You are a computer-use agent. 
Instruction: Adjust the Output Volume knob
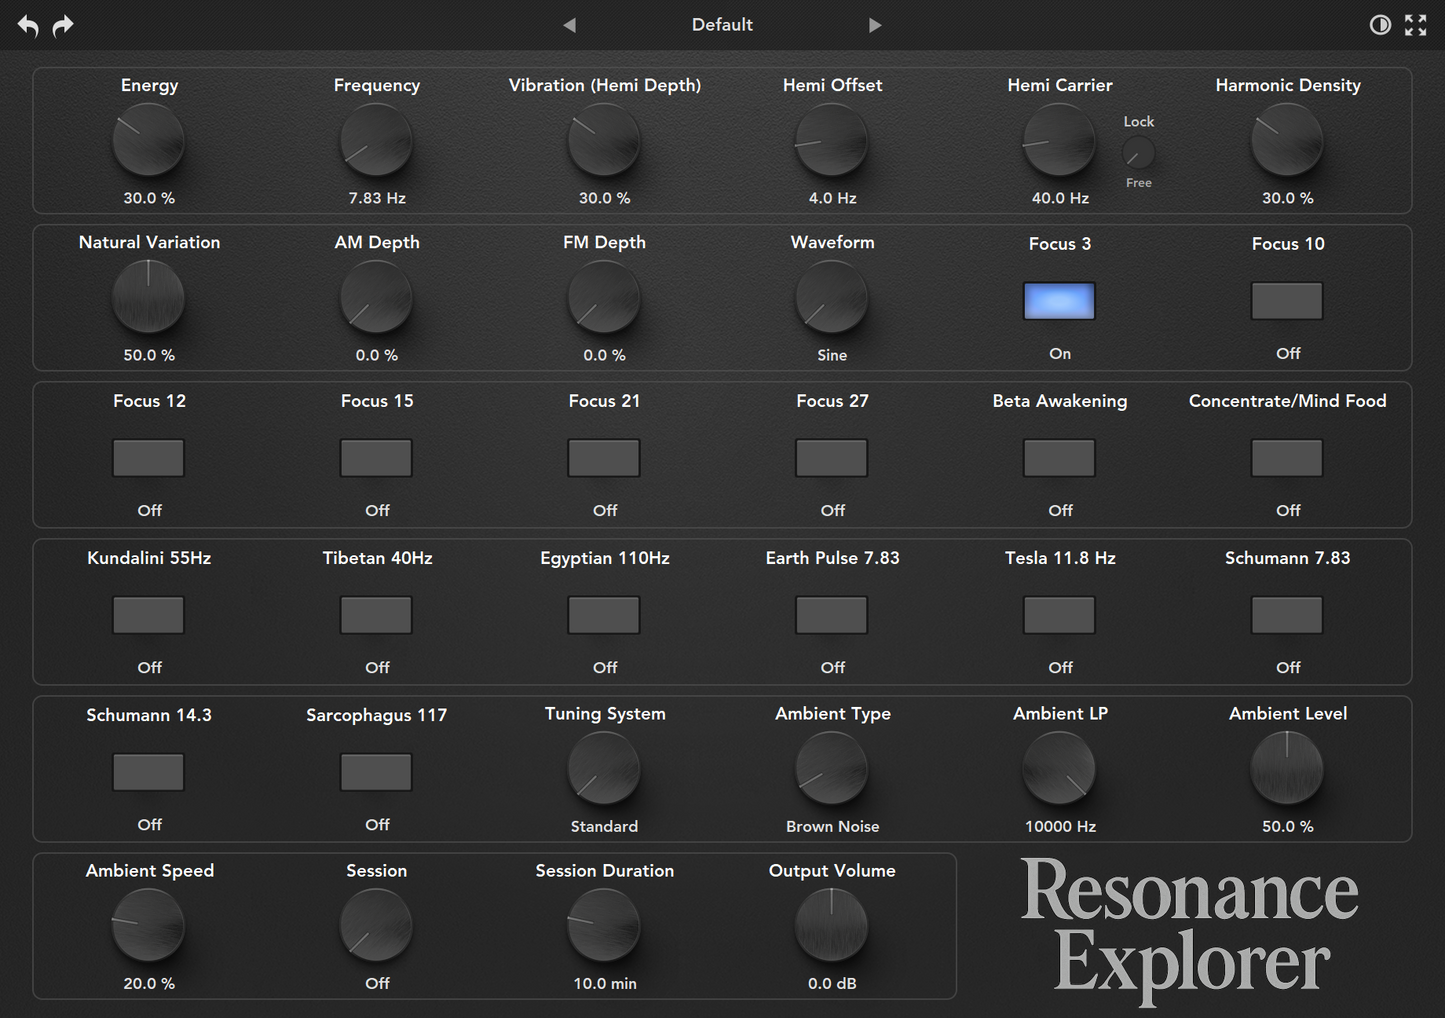(831, 925)
